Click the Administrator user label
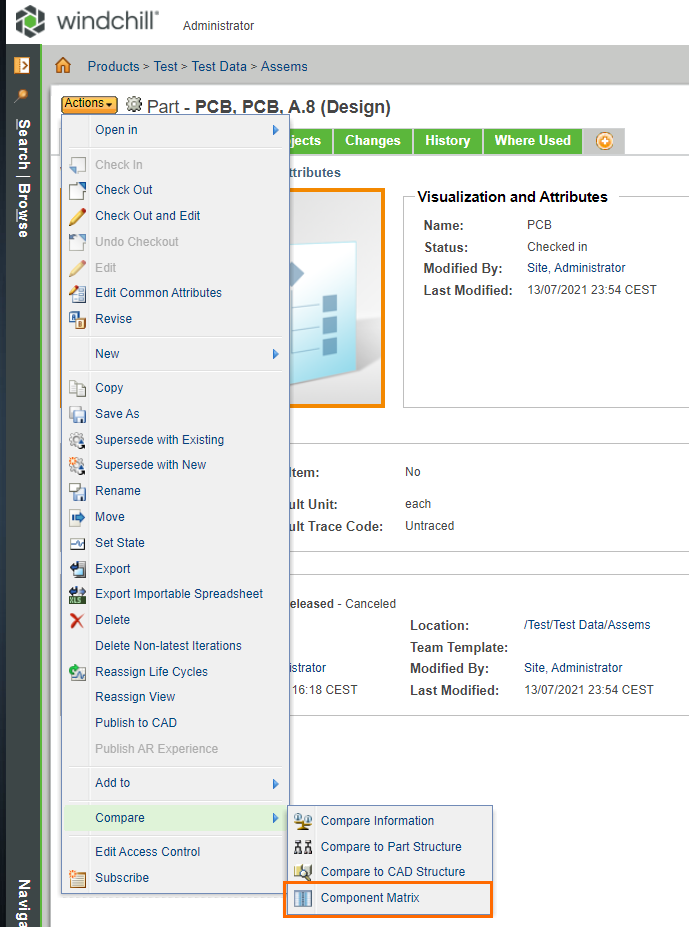This screenshot has height=927, width=689. pos(218,26)
